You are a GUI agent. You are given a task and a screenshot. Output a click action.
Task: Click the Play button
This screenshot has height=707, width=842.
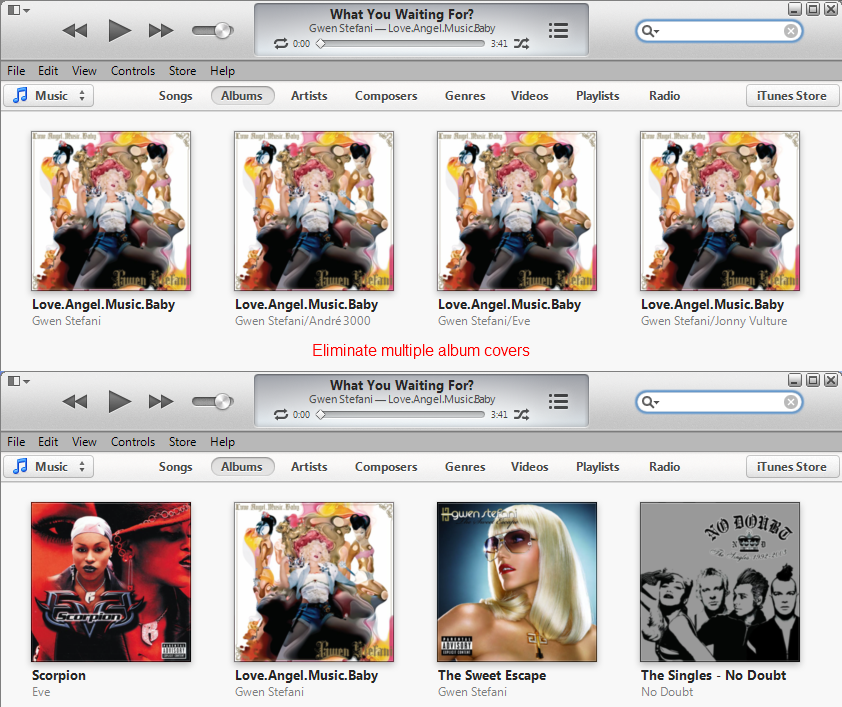point(119,30)
